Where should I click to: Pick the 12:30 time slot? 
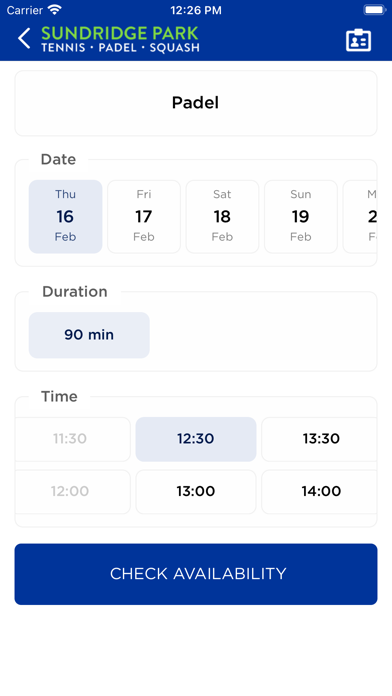[x=196, y=439]
